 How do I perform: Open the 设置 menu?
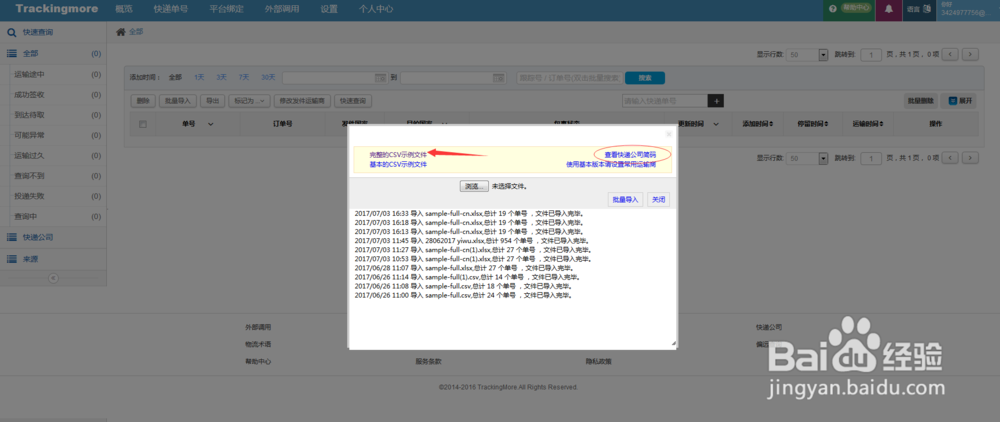click(329, 10)
